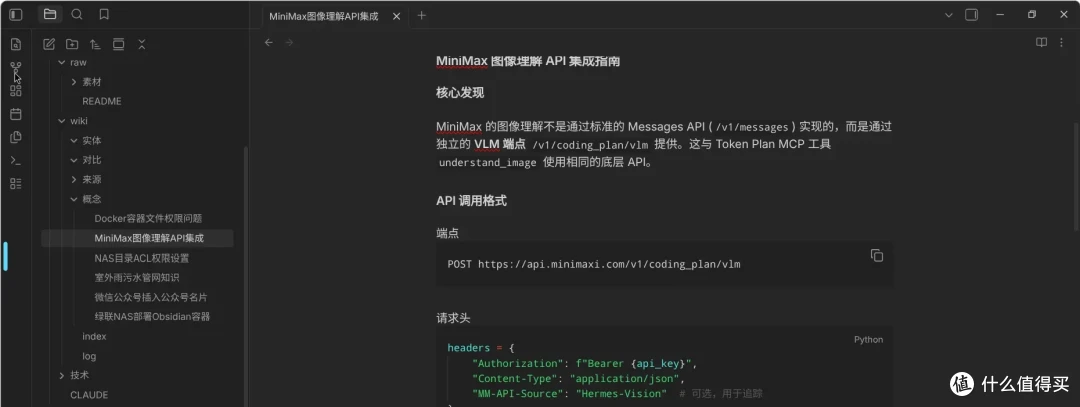Screen dimensions: 1080x407
Task: Expand the 来源 folder chevron
Action: [x=74, y=180]
